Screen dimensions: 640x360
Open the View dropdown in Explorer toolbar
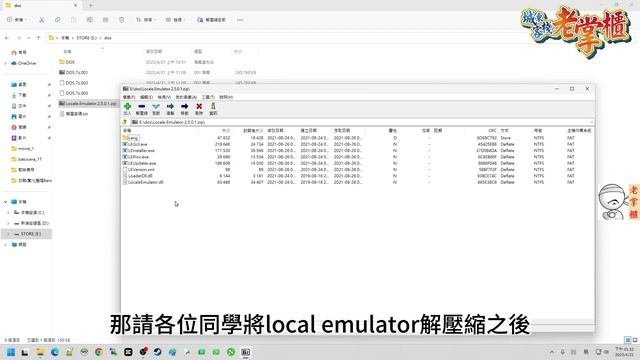click(176, 20)
